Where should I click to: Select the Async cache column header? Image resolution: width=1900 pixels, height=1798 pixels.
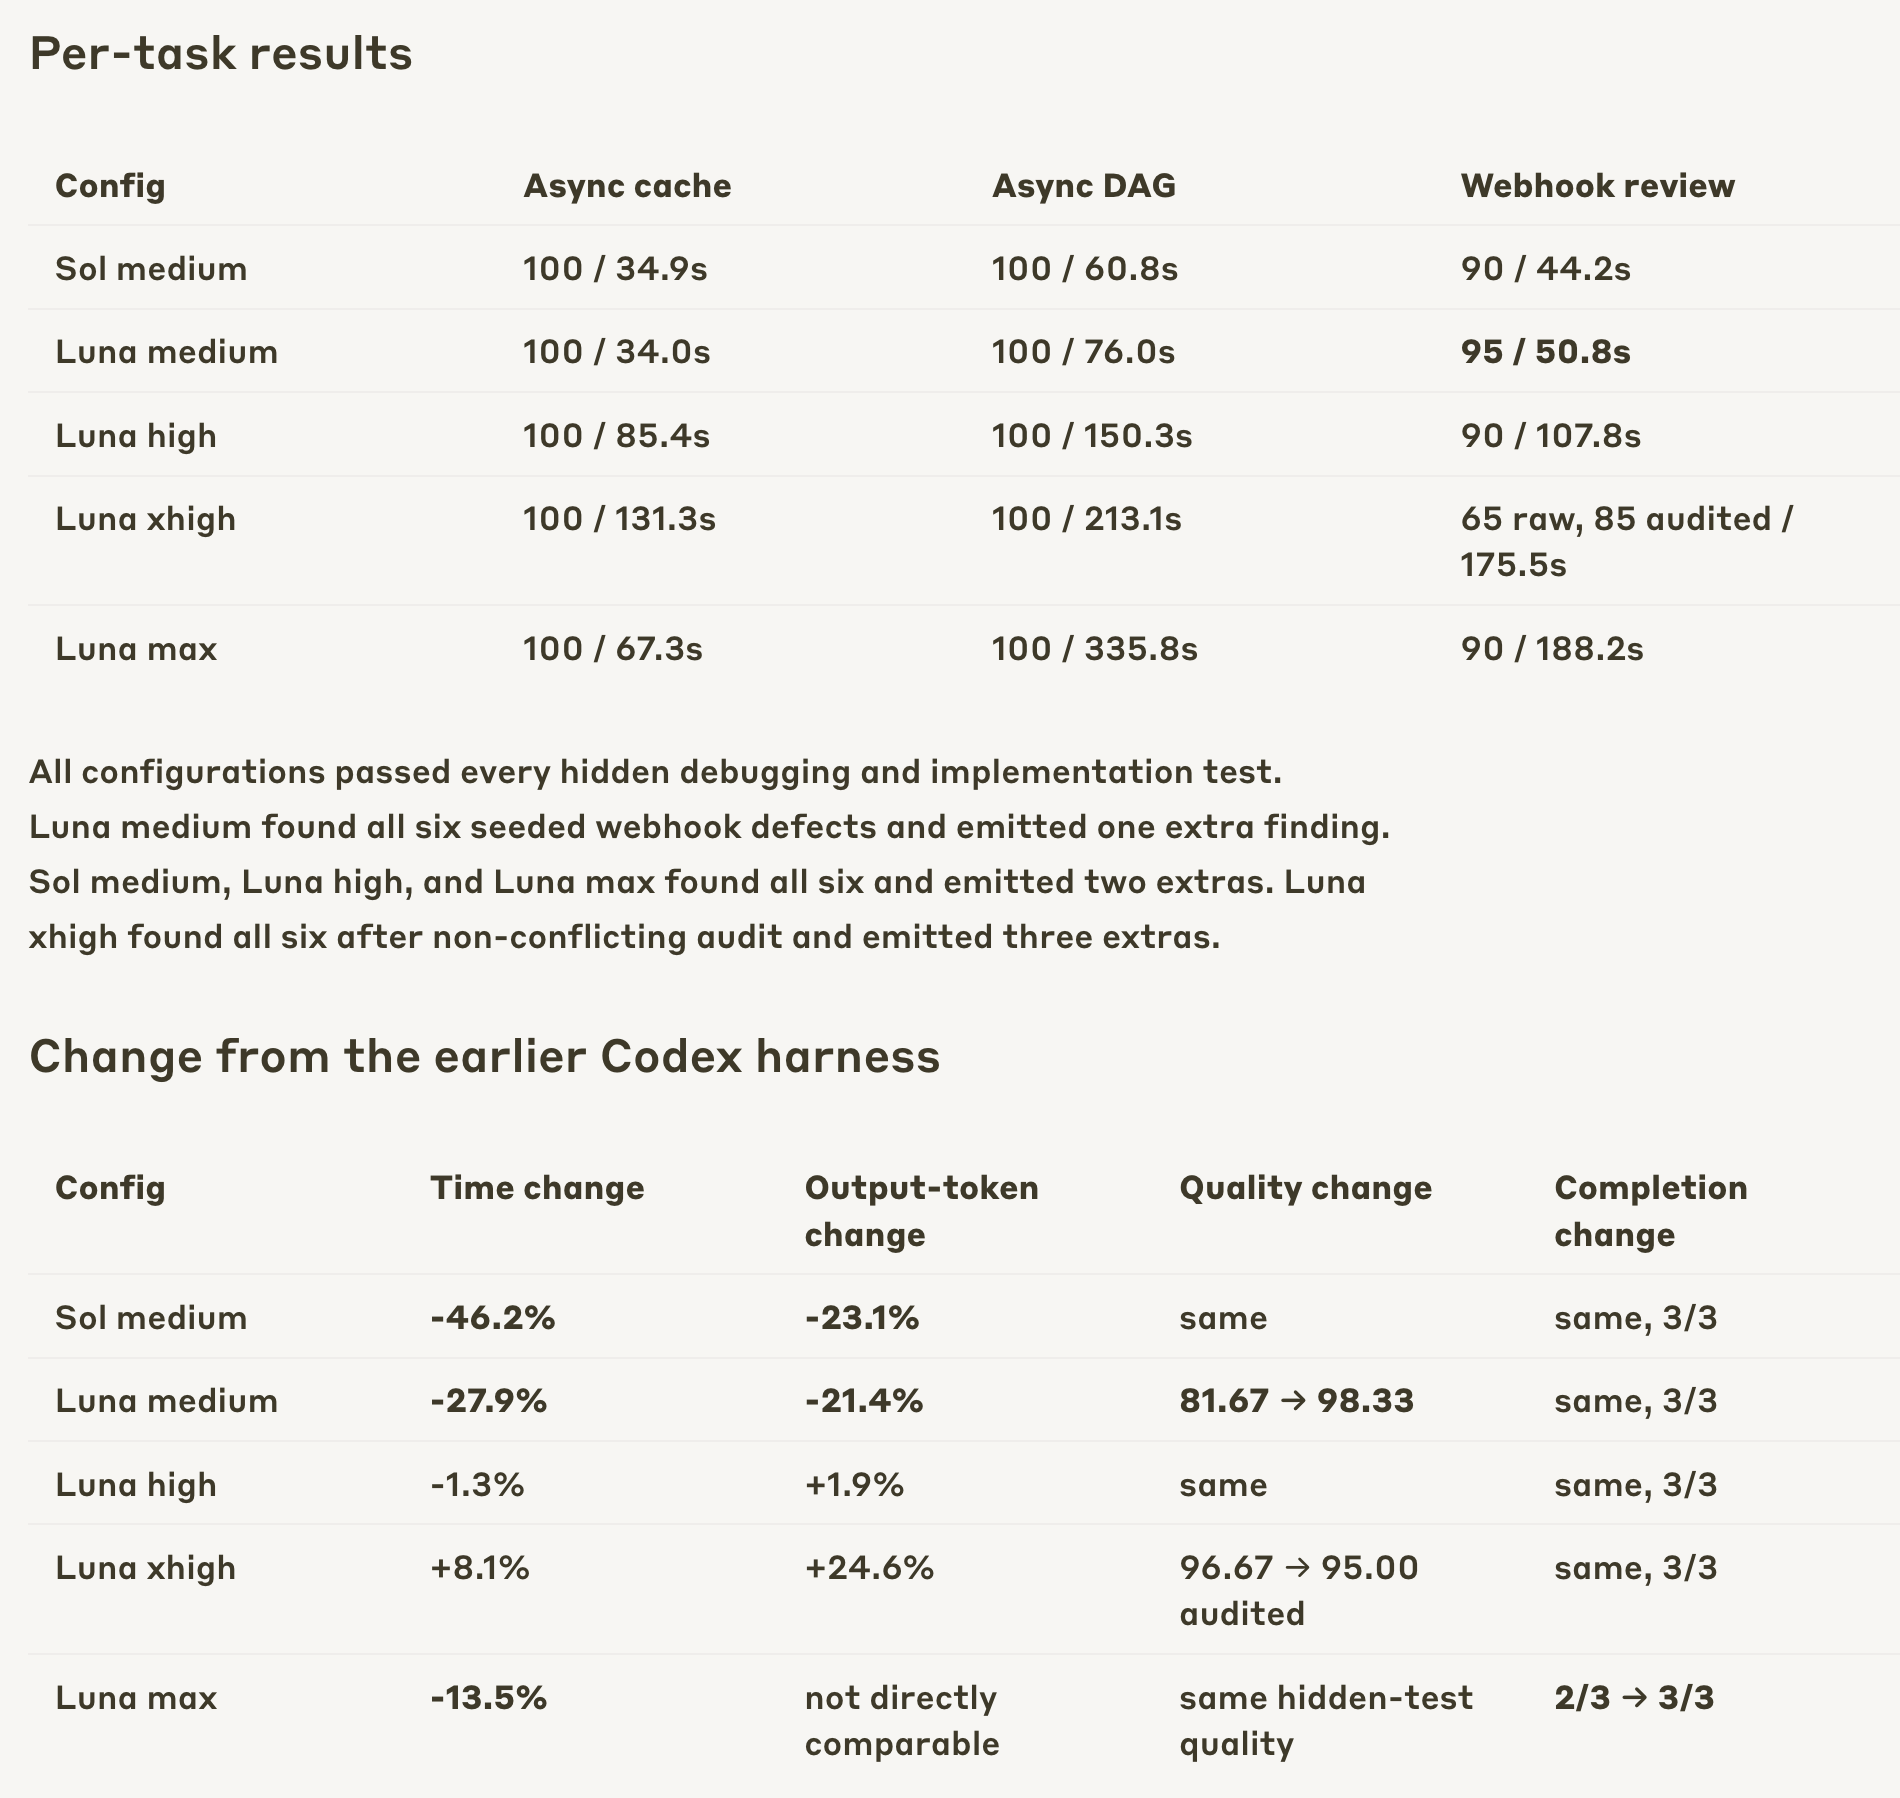click(x=627, y=186)
